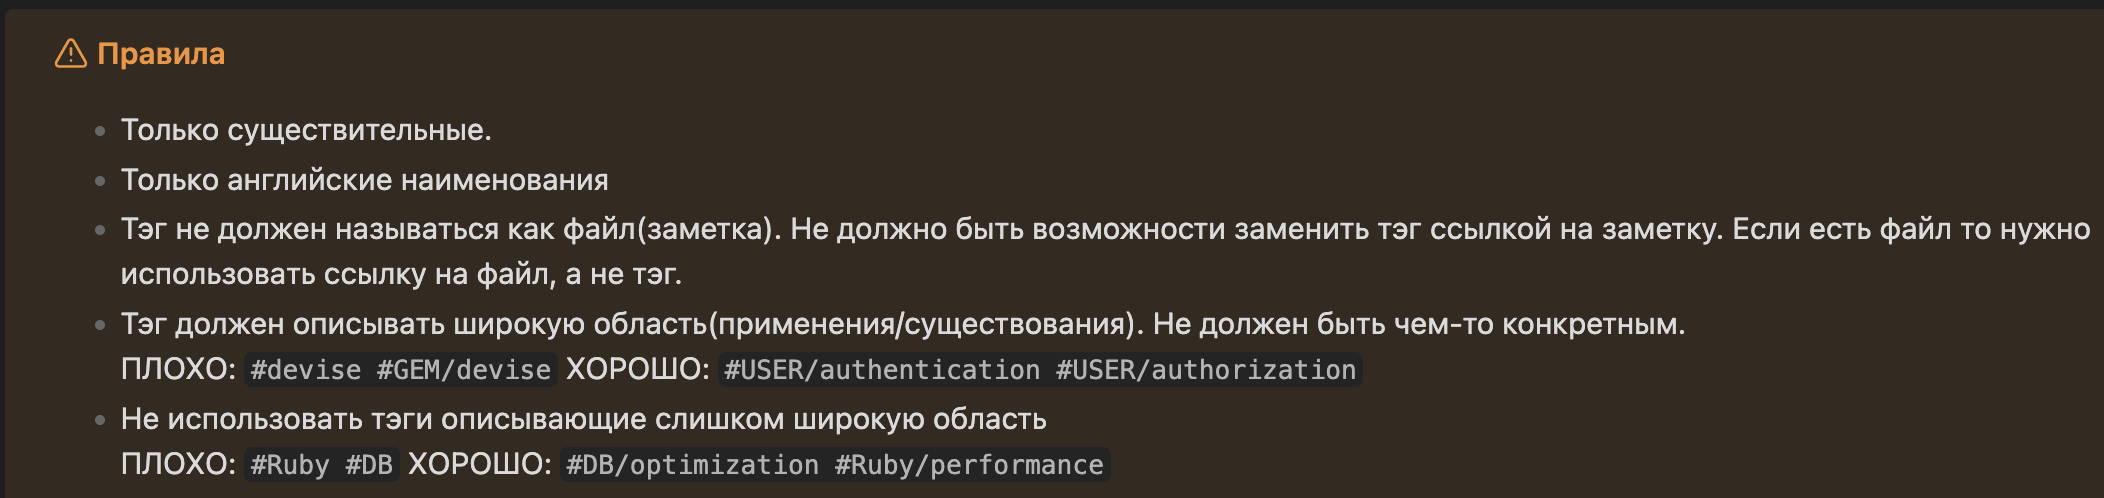The height and width of the screenshot is (498, 2104).
Task: Click the bullet beside Не использовать тэги
Action: (100, 420)
